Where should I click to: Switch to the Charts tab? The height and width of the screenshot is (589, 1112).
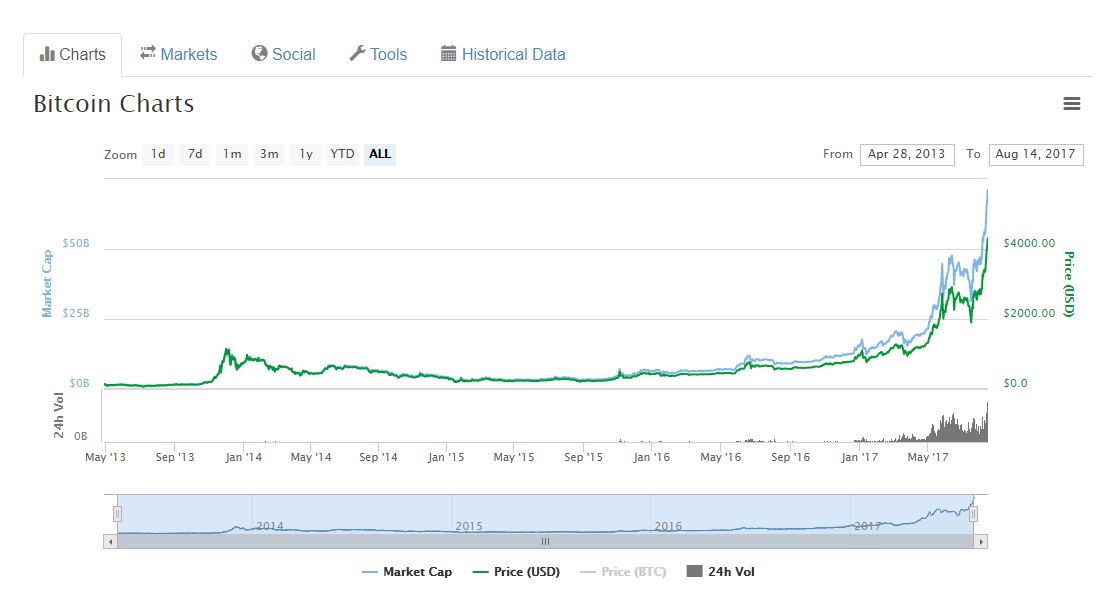(72, 55)
